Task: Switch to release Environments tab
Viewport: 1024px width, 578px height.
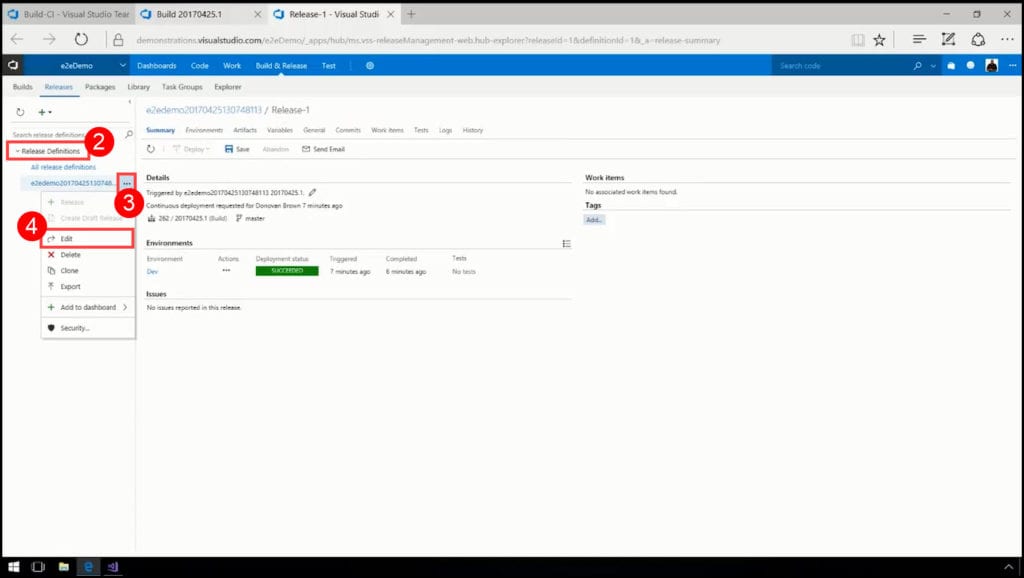Action: [204, 131]
